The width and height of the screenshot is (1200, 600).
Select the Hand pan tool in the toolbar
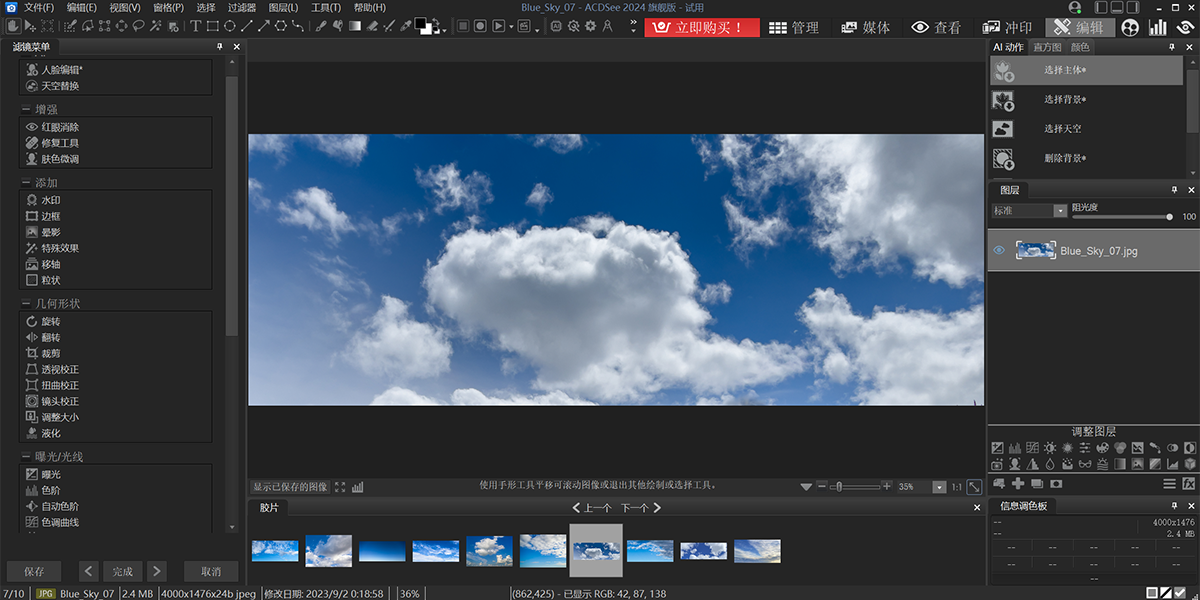click(x=13, y=27)
